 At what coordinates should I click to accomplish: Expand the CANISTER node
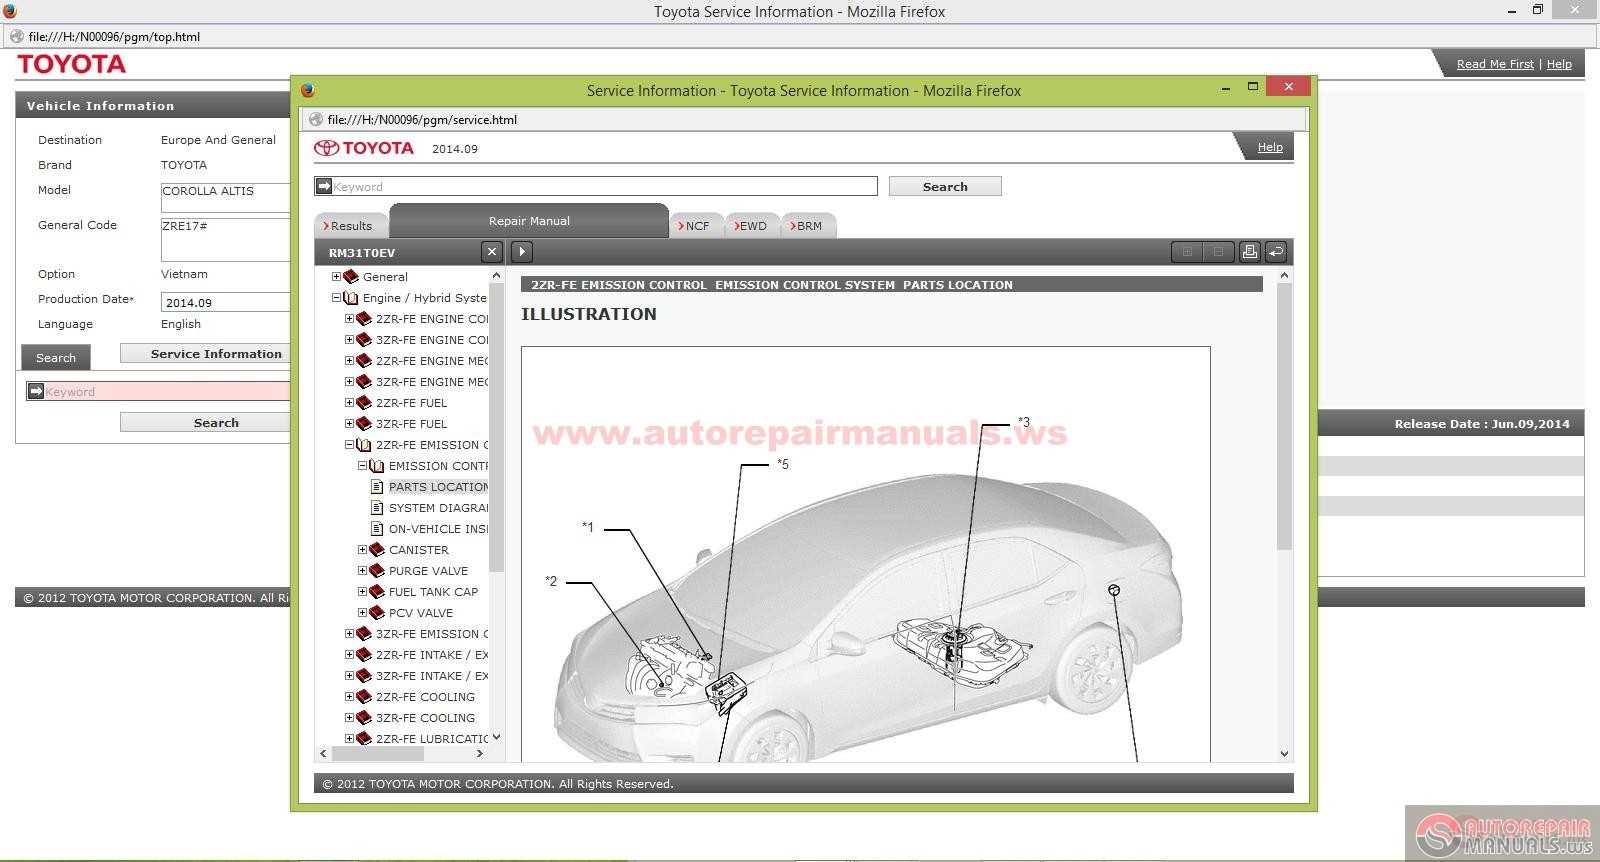[363, 550]
